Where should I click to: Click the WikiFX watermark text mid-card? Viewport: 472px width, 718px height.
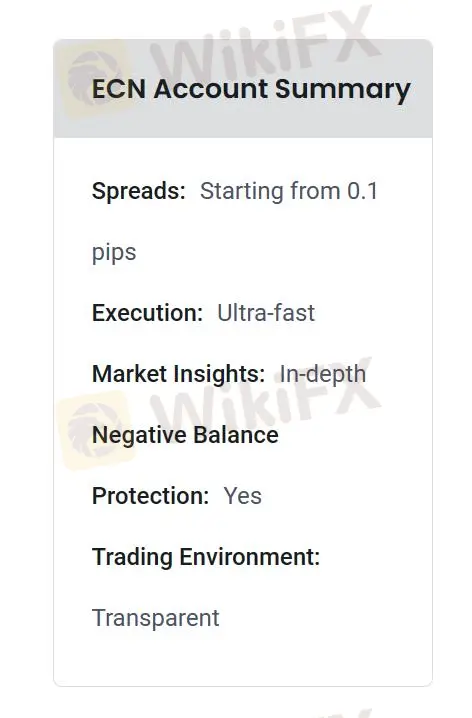pyautogui.click(x=266, y=398)
